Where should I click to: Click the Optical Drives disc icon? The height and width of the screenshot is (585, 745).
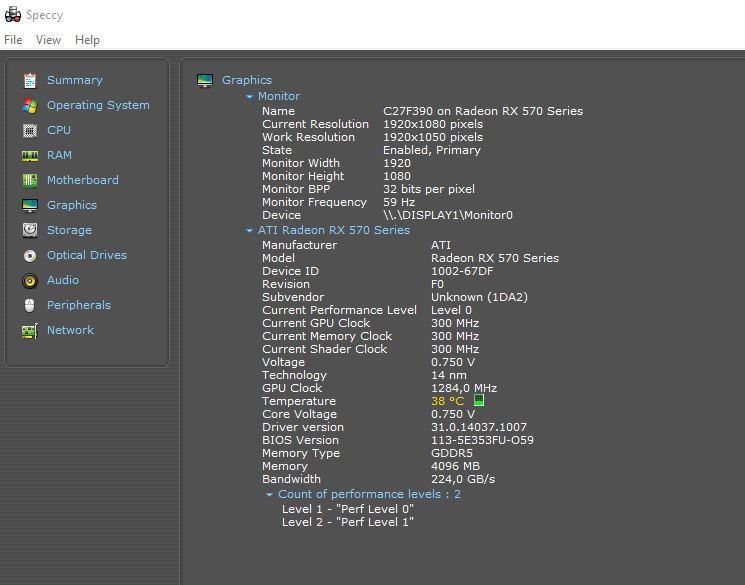[x=30, y=256]
